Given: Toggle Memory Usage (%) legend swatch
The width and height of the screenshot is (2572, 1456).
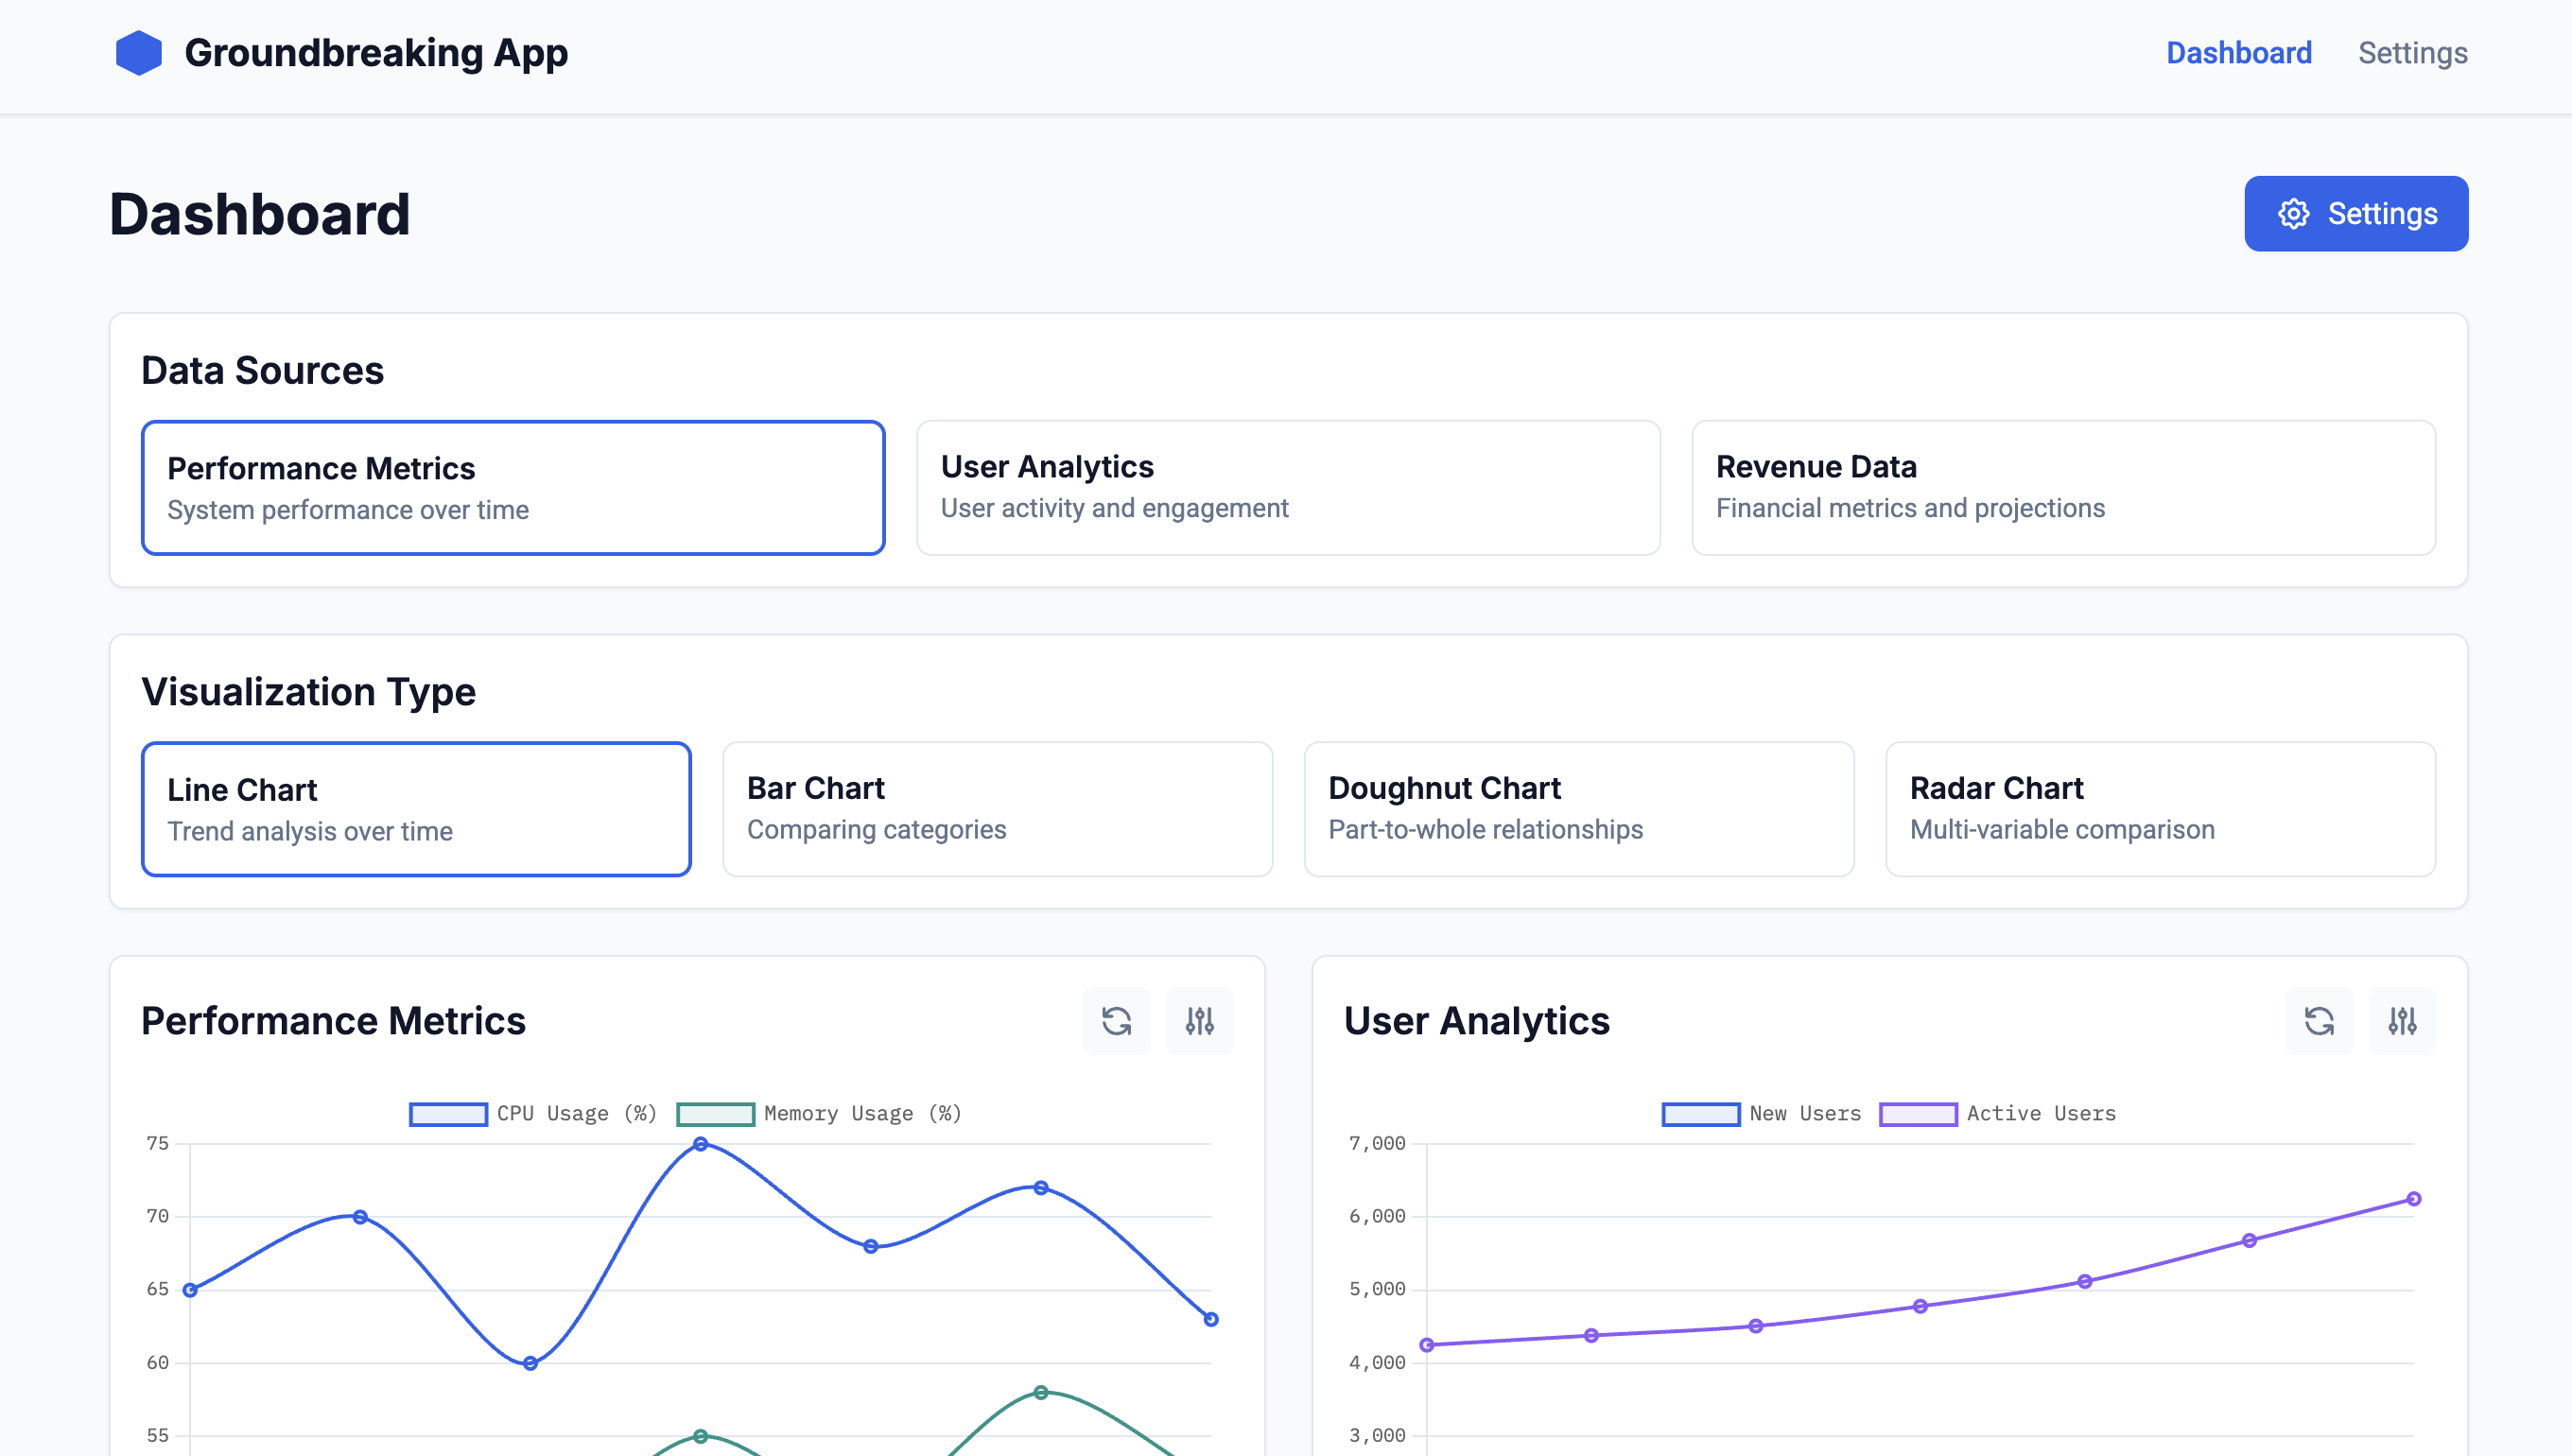Looking at the screenshot, I should (x=715, y=1114).
